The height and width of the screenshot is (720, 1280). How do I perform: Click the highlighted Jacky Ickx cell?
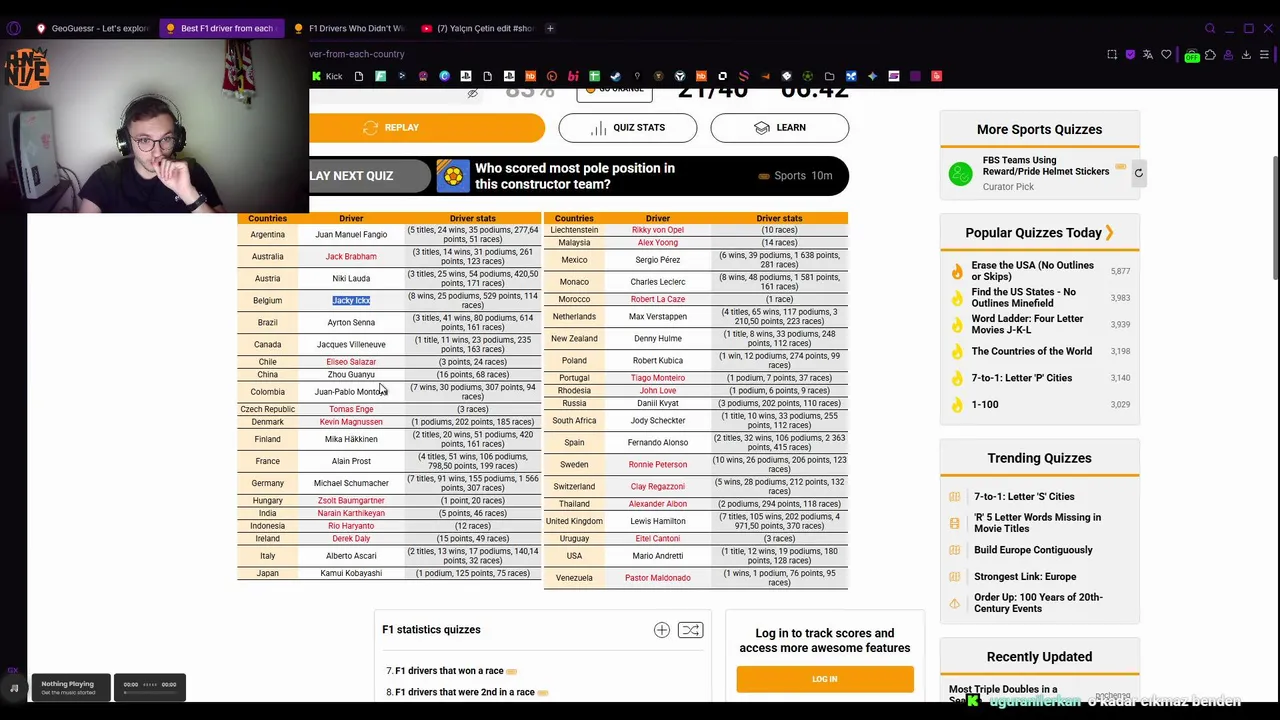(351, 300)
